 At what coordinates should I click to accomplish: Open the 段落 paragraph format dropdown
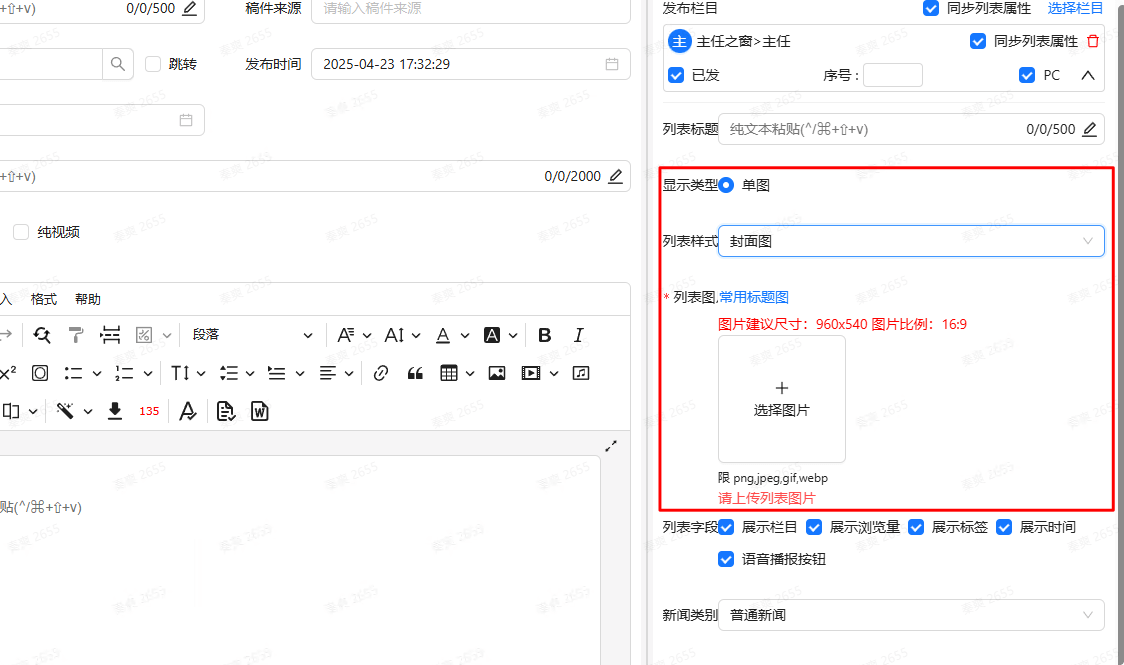click(252, 335)
